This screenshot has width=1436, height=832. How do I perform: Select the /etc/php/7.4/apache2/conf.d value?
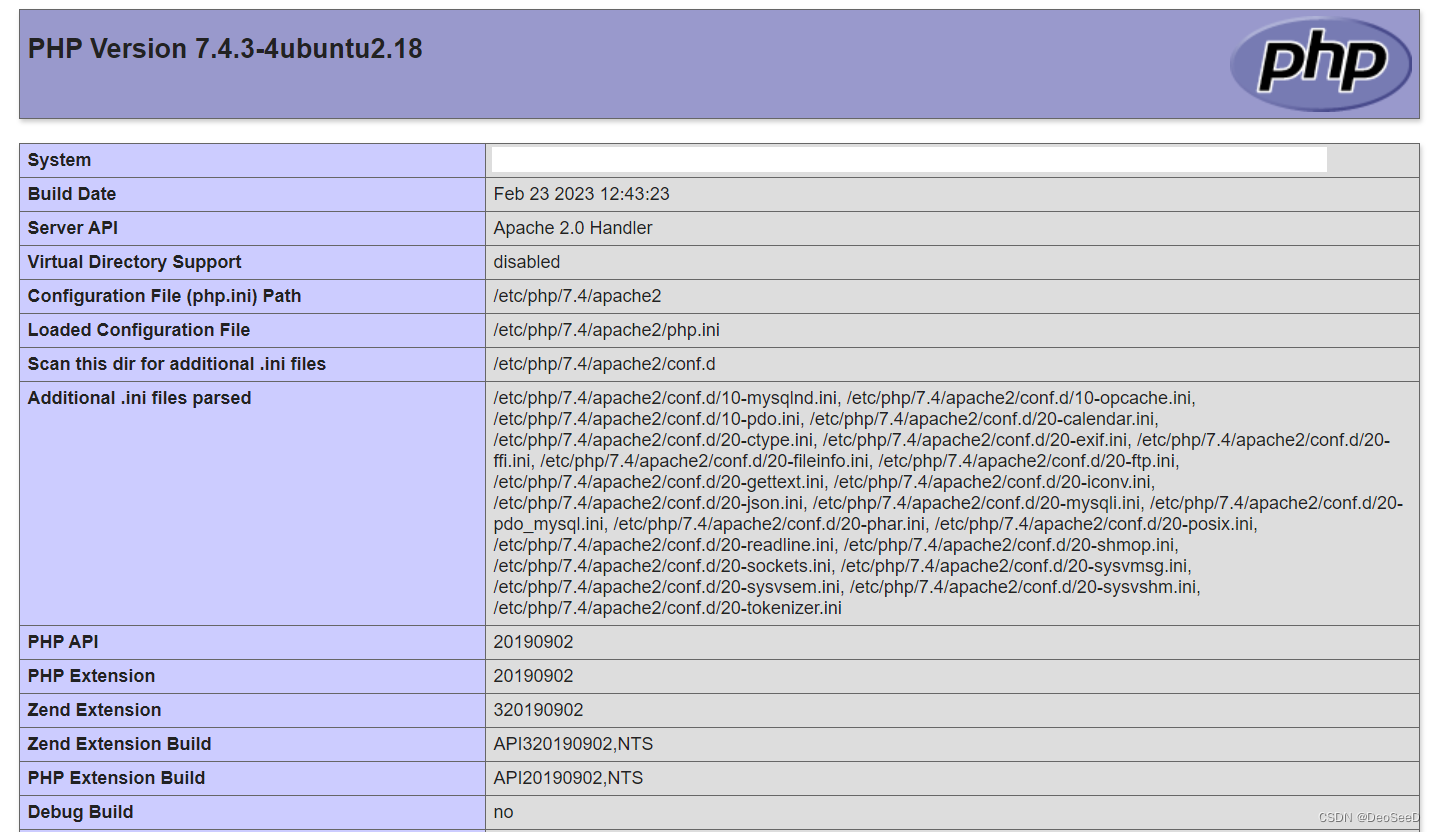click(x=604, y=364)
